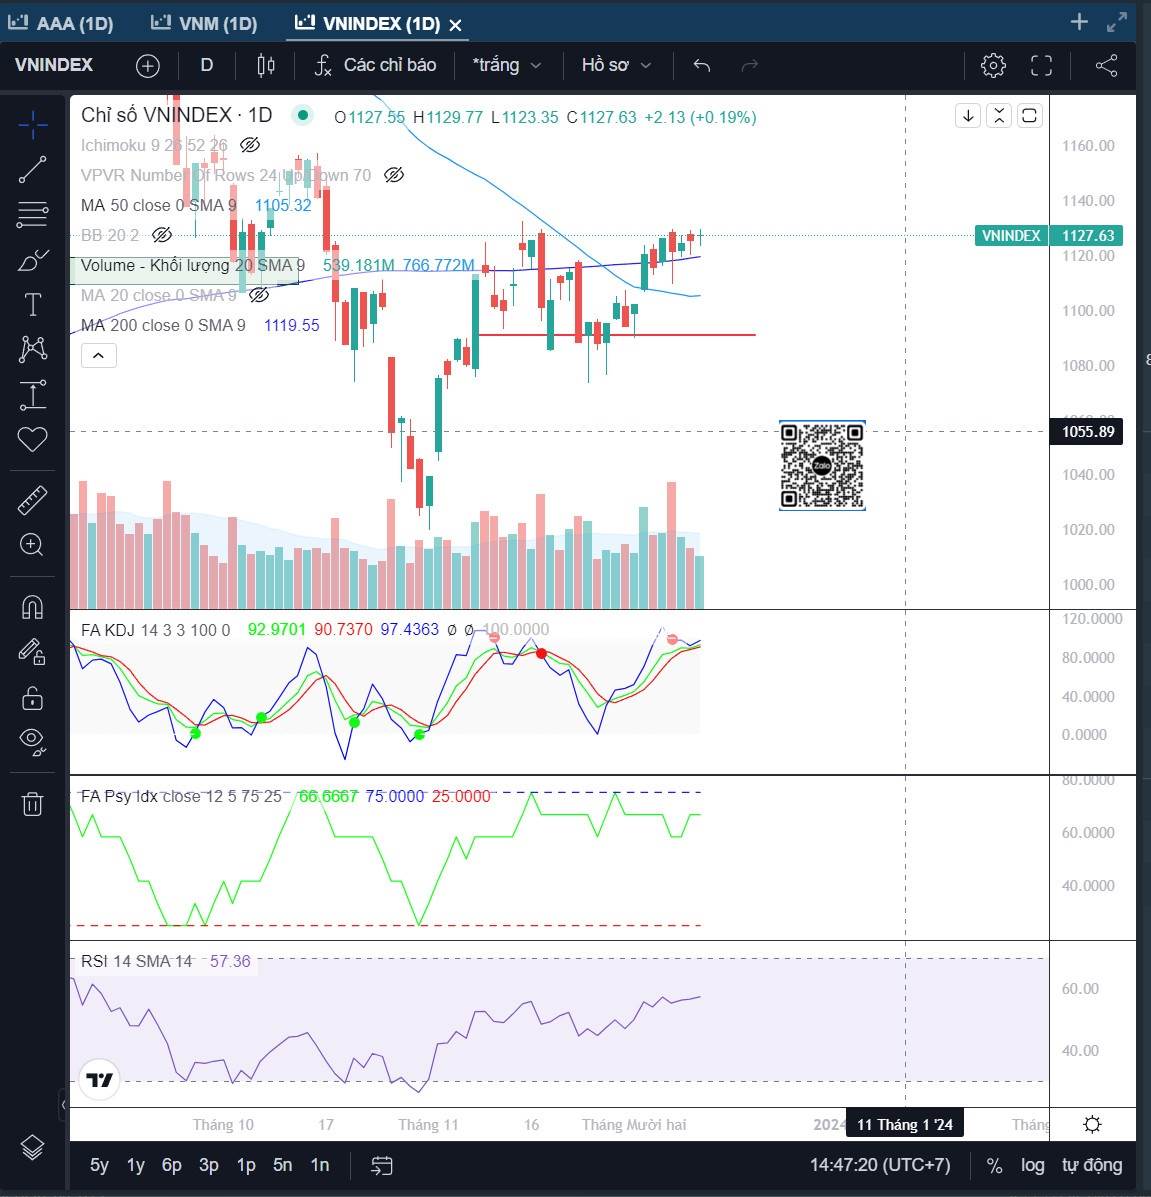Switch to the AAA (1D) tab
This screenshot has width=1151, height=1197.
[x=61, y=24]
